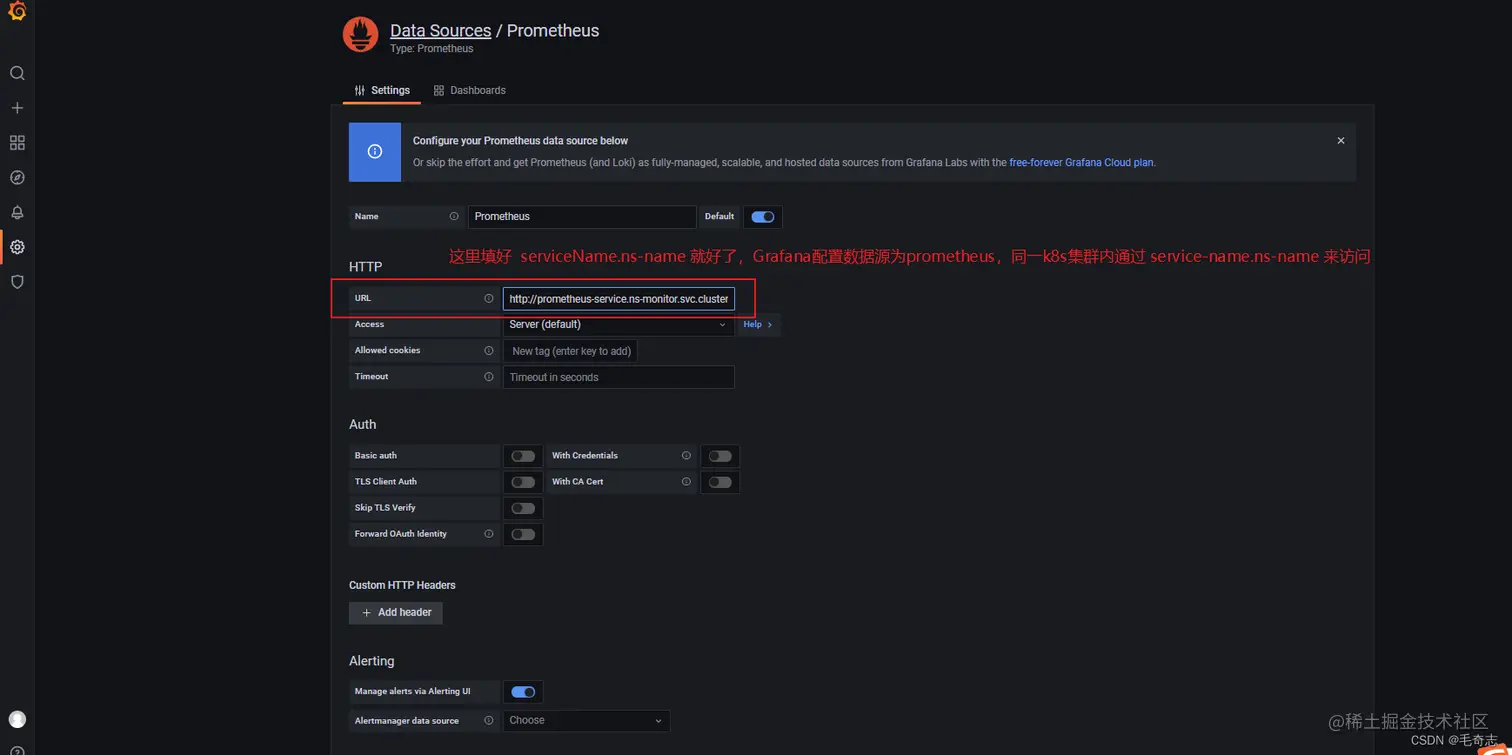This screenshot has width=1512, height=755.
Task: Open the user avatar in sidebar
Action: (17, 719)
